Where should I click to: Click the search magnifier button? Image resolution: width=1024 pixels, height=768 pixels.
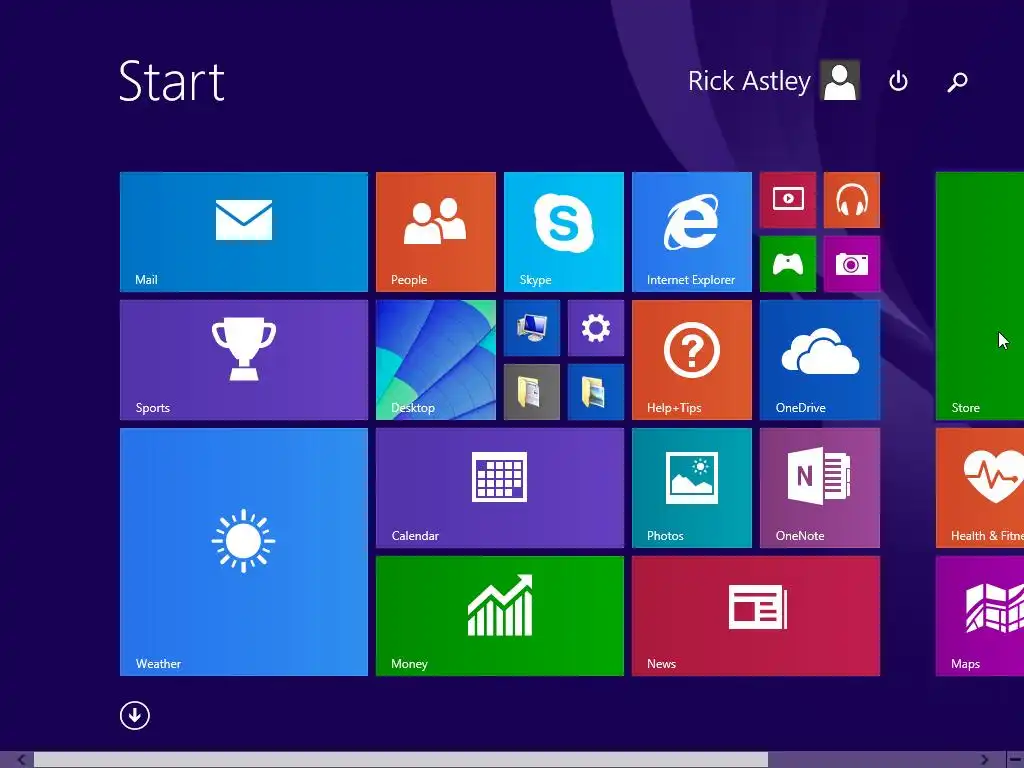click(x=957, y=81)
